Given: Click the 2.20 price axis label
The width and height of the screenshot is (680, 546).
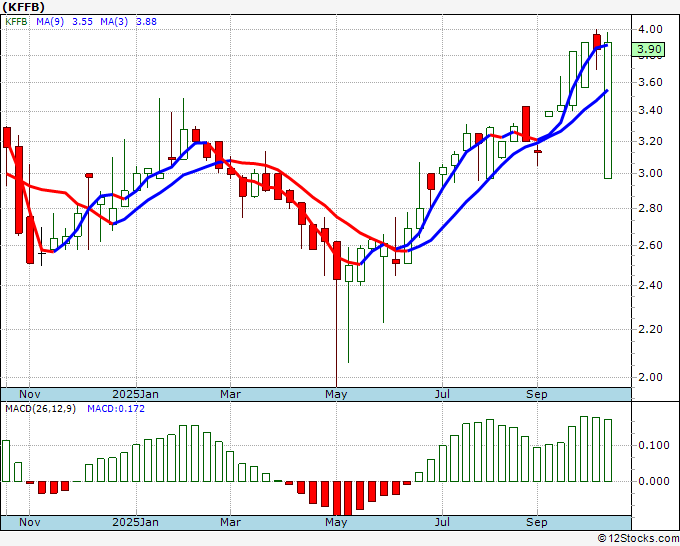Looking at the screenshot, I should pos(650,329).
